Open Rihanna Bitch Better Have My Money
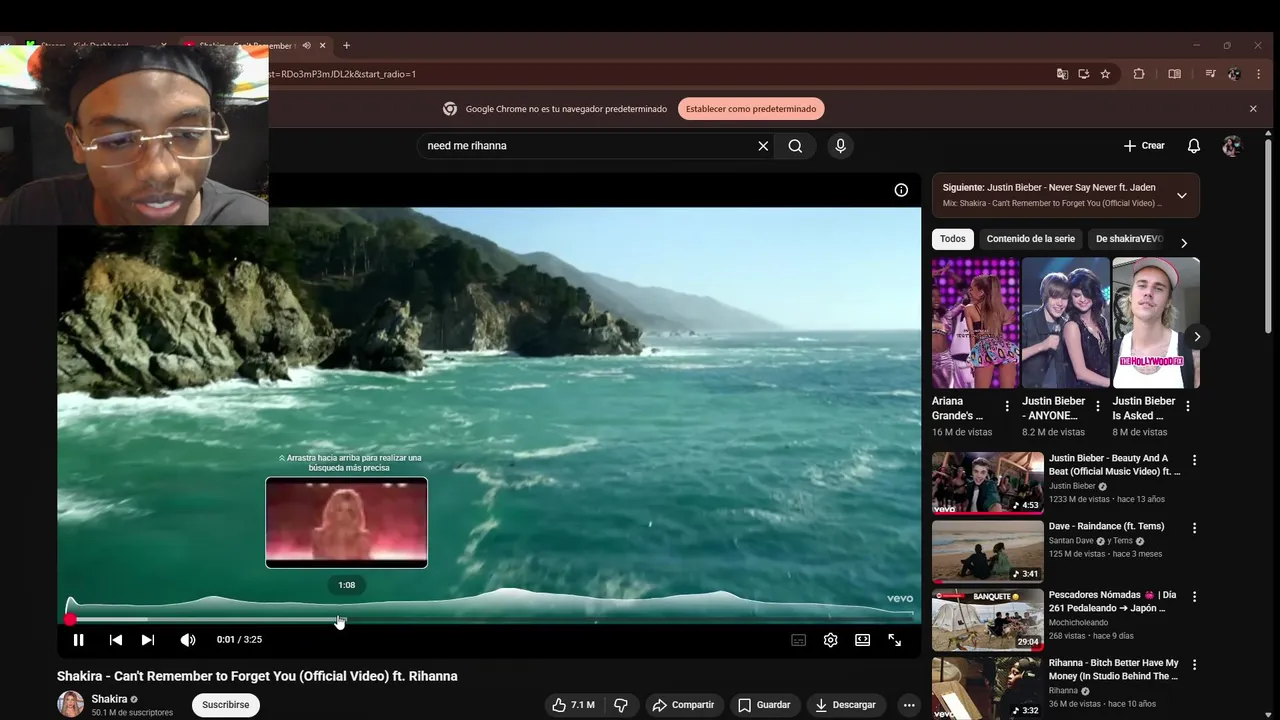1280x720 pixels. click(x=1113, y=669)
